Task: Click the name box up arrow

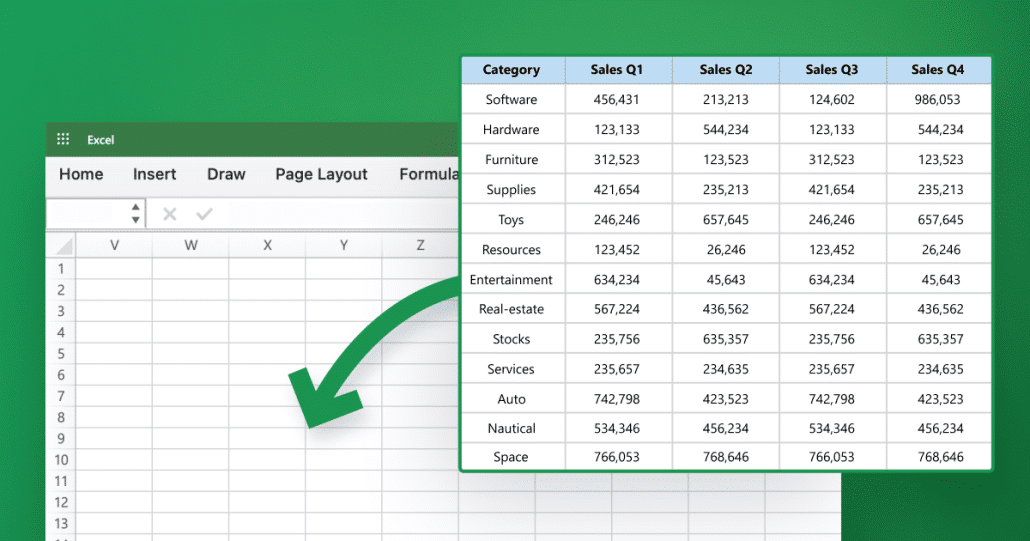Action: tap(135, 207)
